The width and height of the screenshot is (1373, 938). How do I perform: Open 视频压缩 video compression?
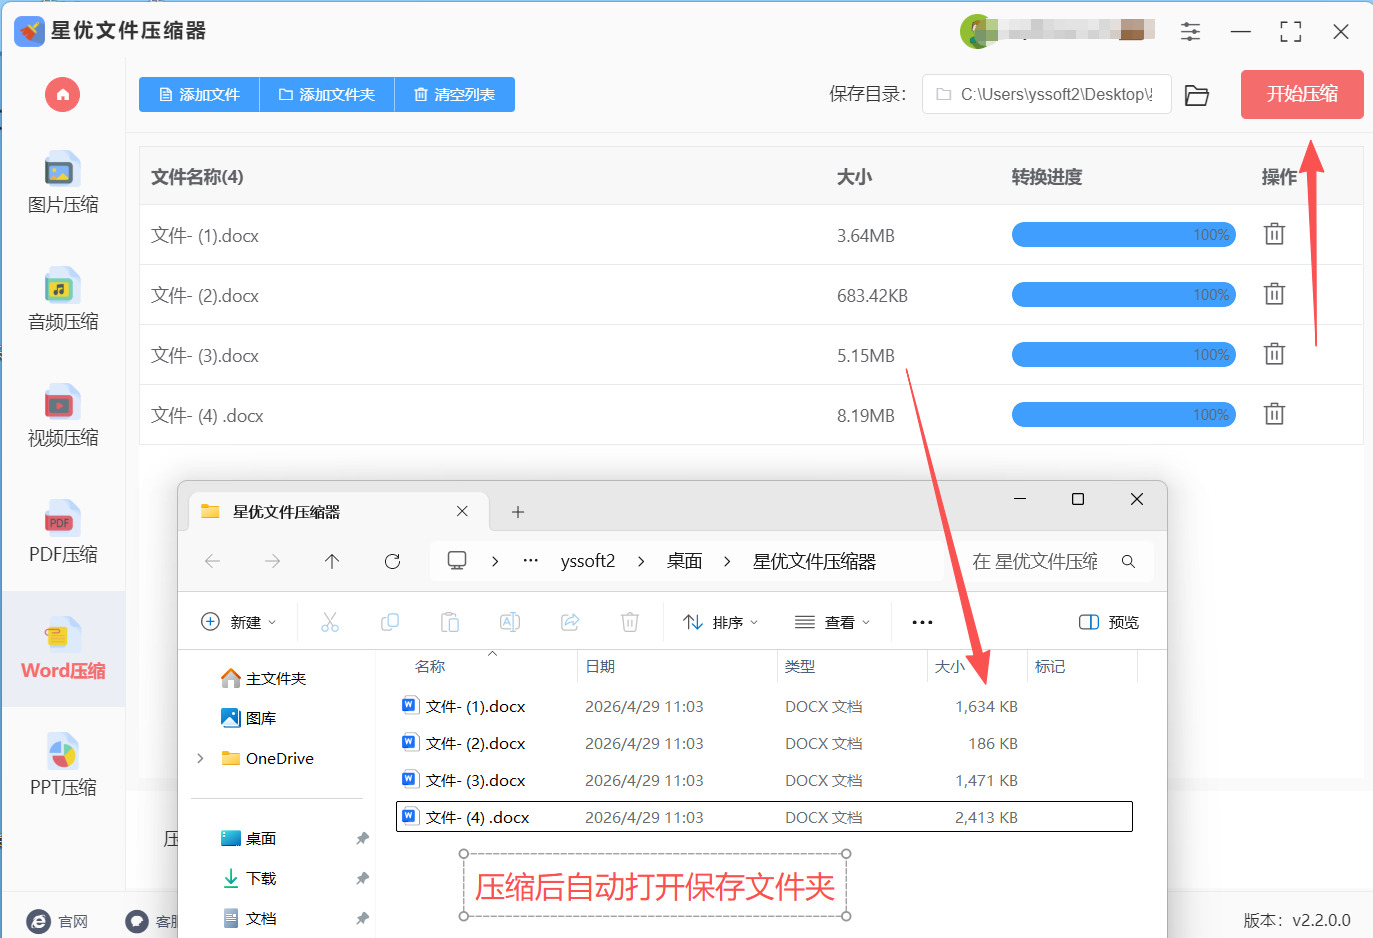click(62, 417)
